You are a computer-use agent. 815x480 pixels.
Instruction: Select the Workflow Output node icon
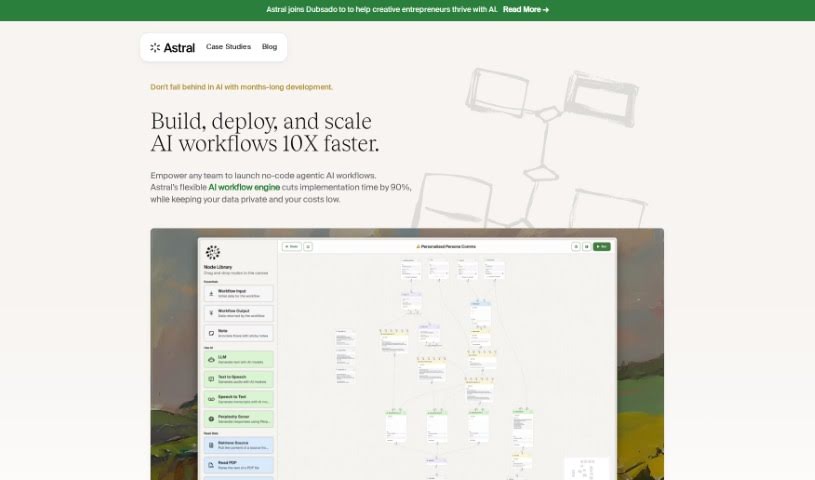(211, 313)
